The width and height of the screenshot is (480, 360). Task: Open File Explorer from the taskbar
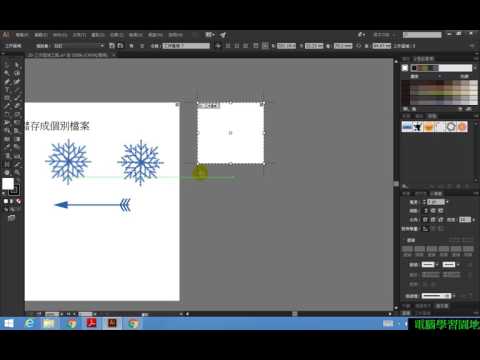49,323
